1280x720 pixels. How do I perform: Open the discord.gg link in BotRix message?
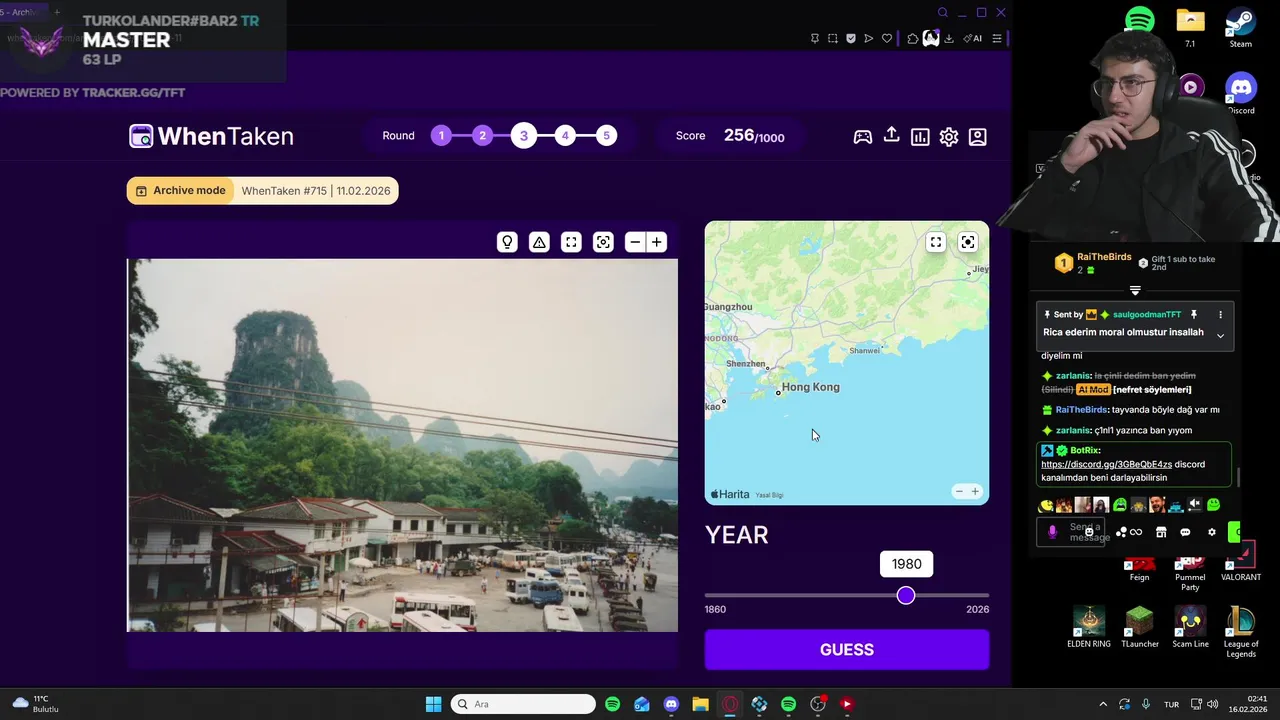[1106, 464]
